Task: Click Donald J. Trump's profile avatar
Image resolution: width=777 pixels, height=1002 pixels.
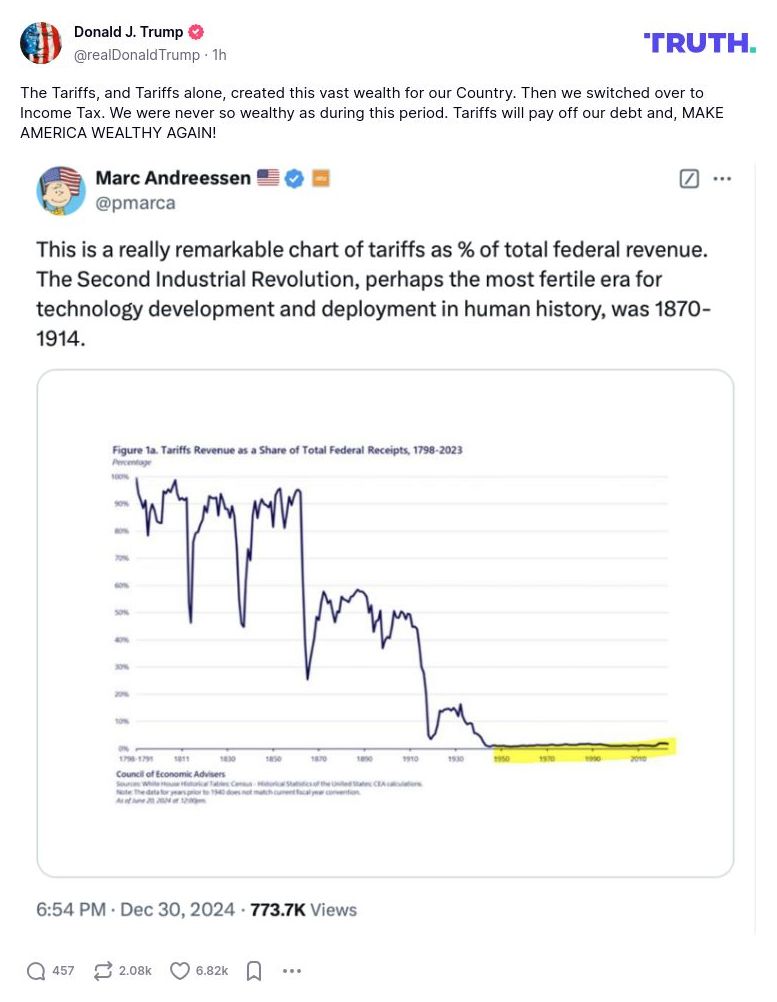Action: click(x=41, y=43)
